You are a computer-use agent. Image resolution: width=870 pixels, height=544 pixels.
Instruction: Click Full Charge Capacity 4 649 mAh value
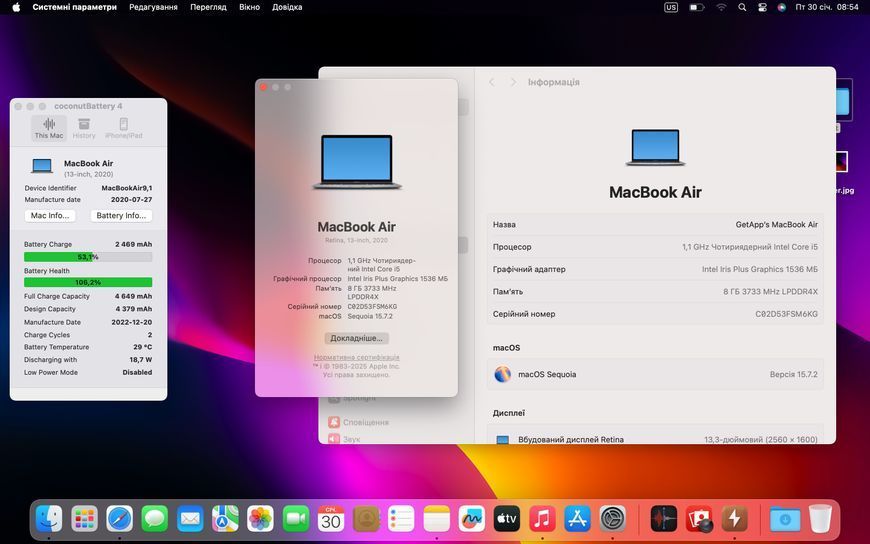133,296
